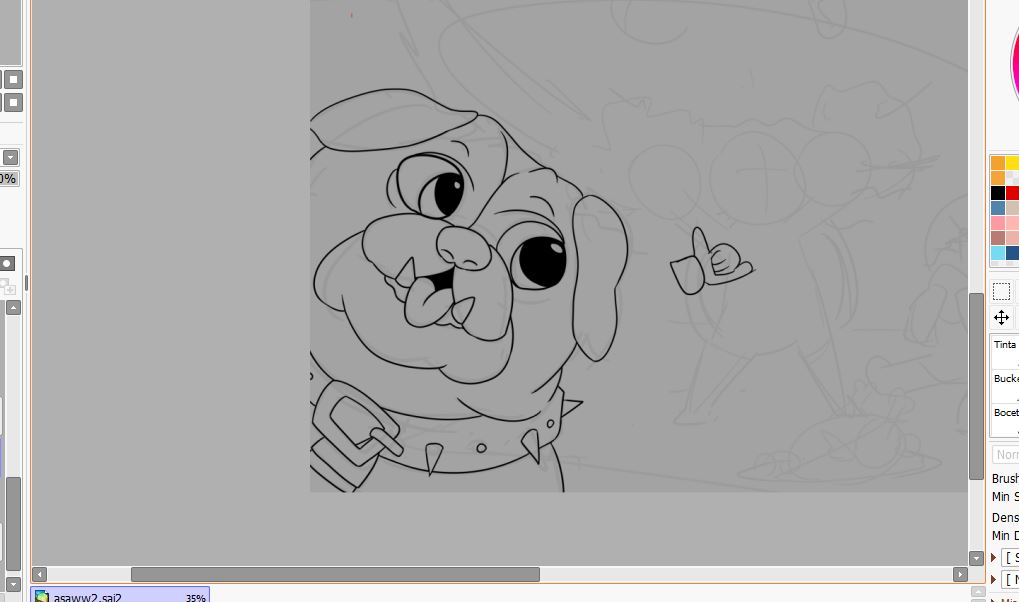Click the canvas horizontal scrollbar right arrow

coord(960,575)
